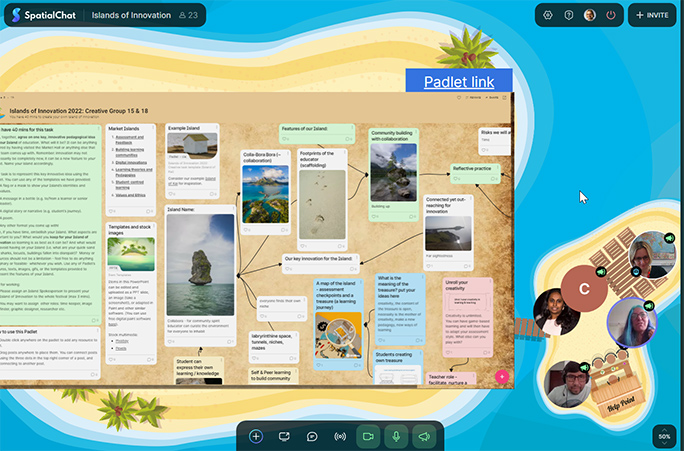Click the INVITE button

pos(652,15)
